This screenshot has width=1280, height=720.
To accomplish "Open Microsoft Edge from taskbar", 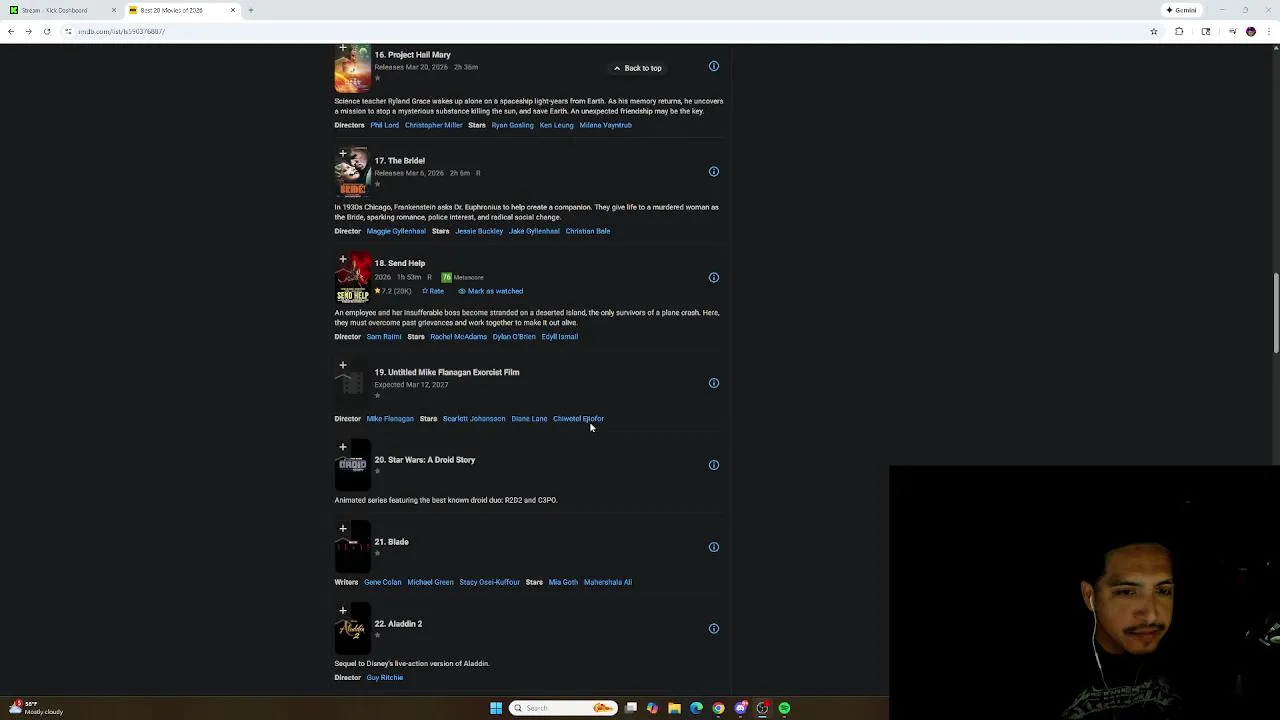I will point(697,708).
